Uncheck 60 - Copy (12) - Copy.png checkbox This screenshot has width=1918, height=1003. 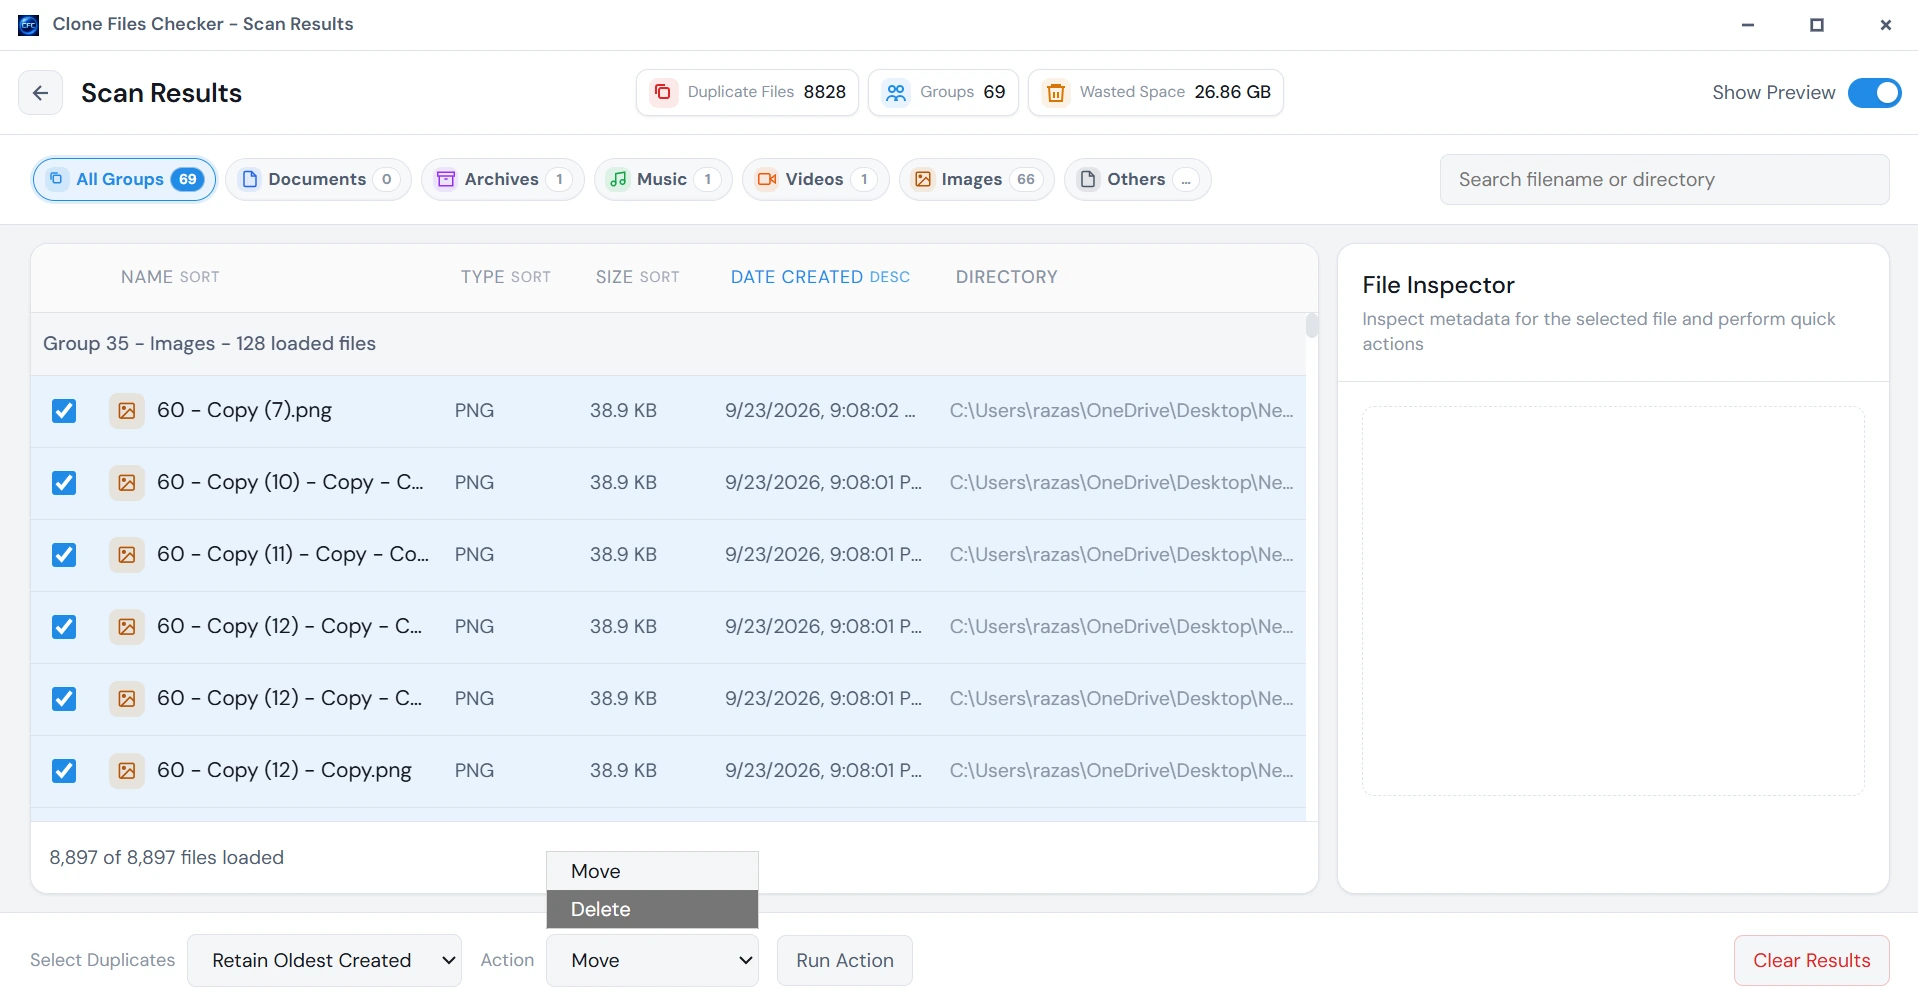64,771
